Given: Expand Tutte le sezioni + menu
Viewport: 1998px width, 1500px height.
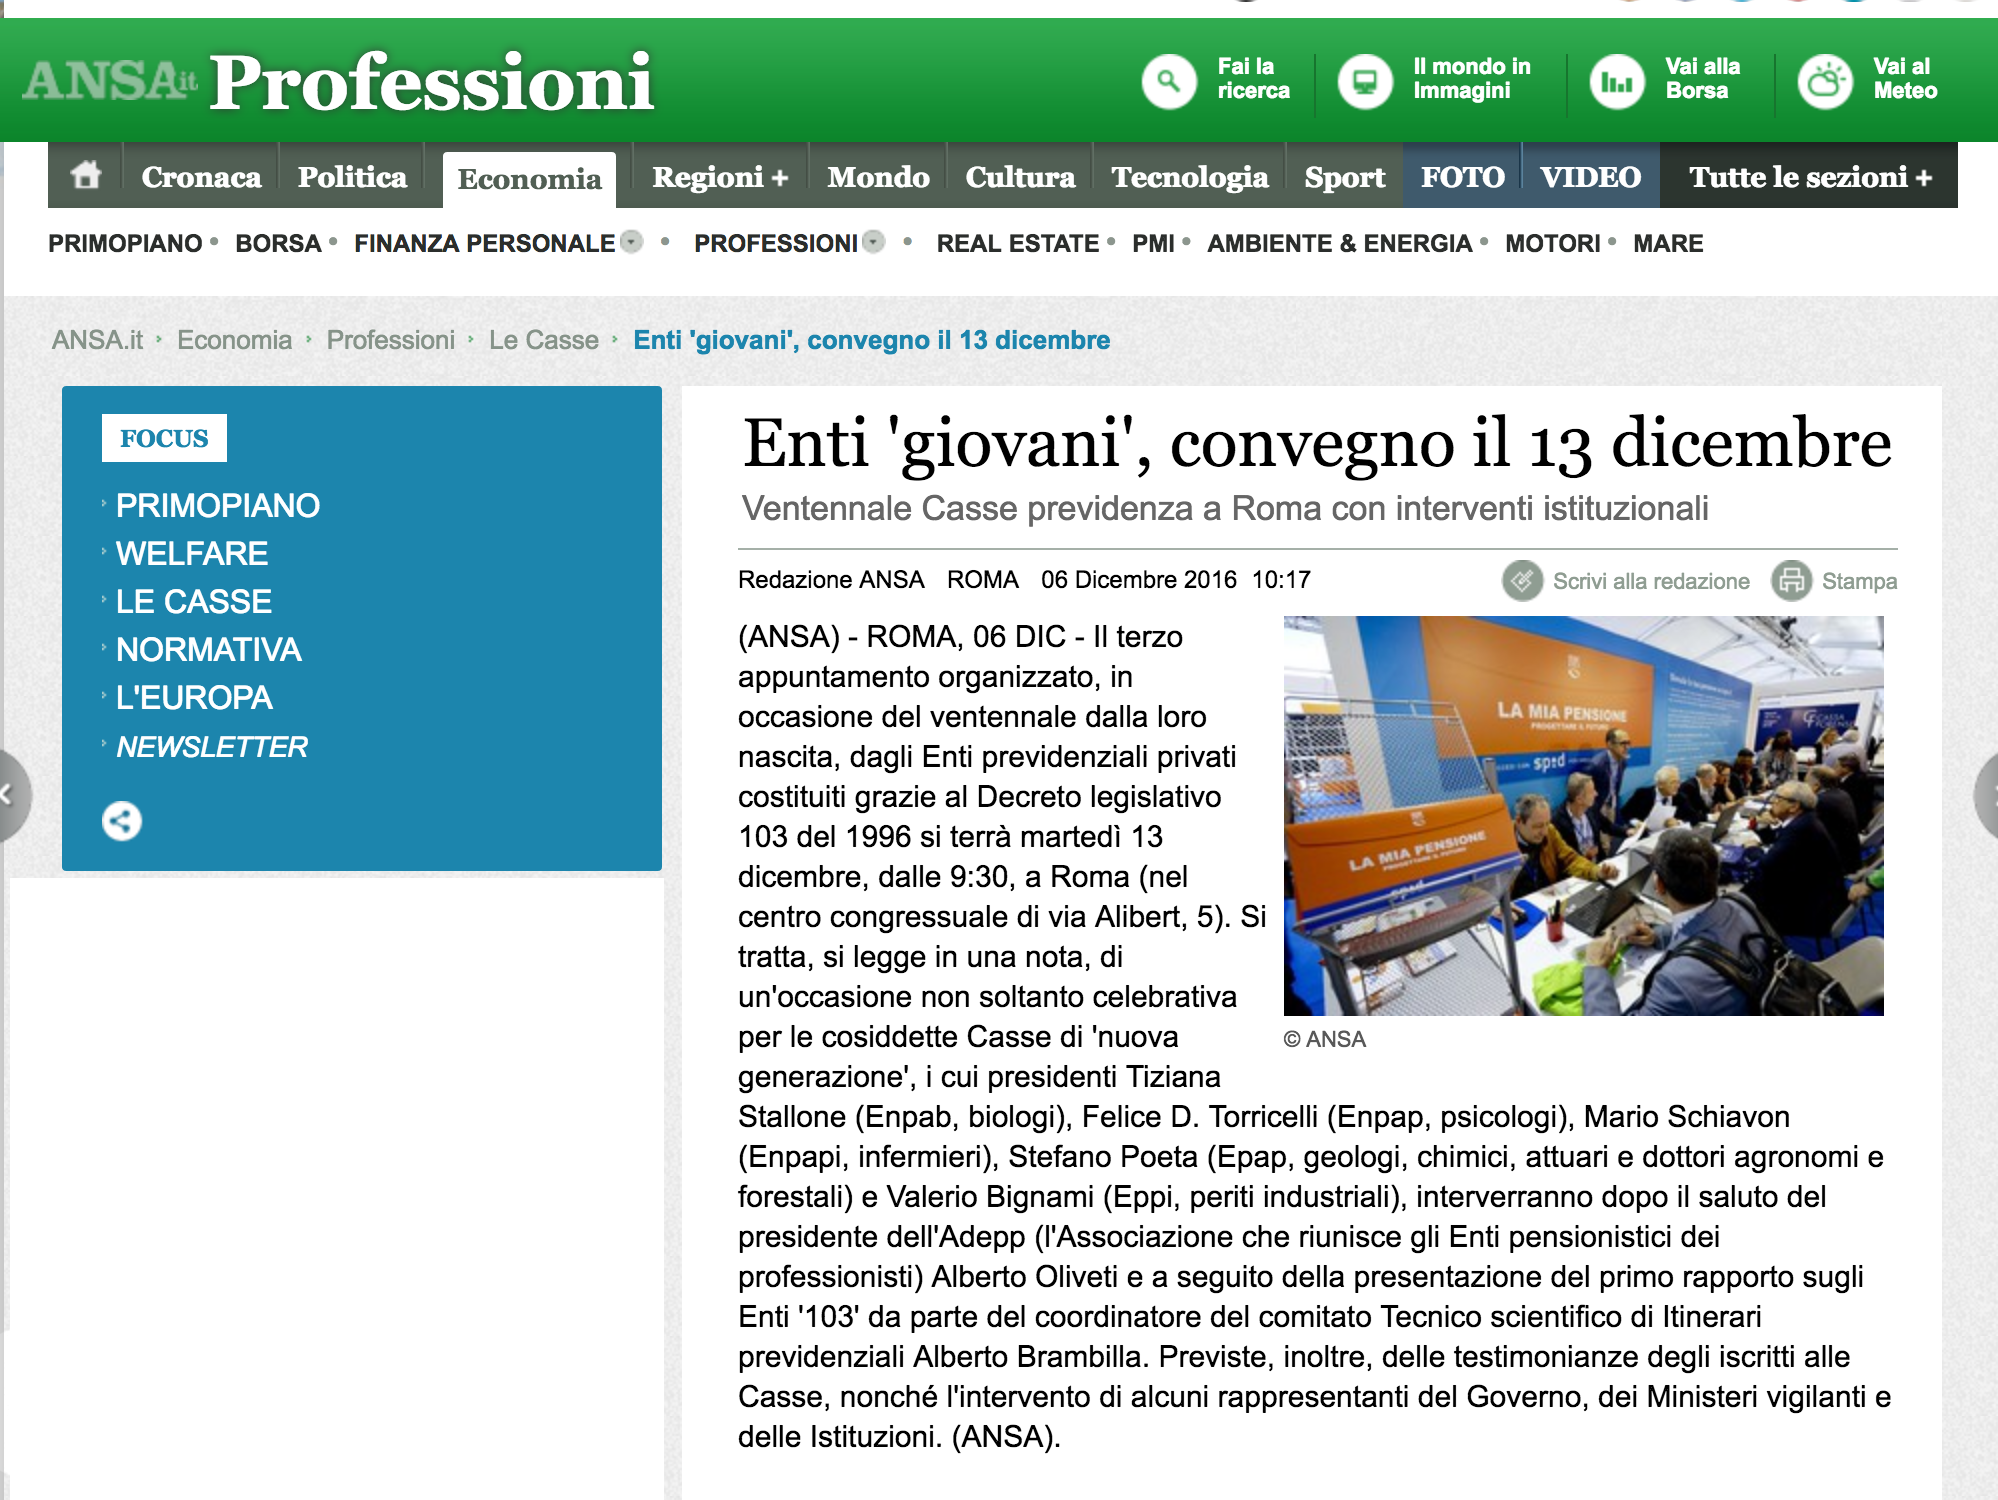Looking at the screenshot, I should click(x=1810, y=177).
